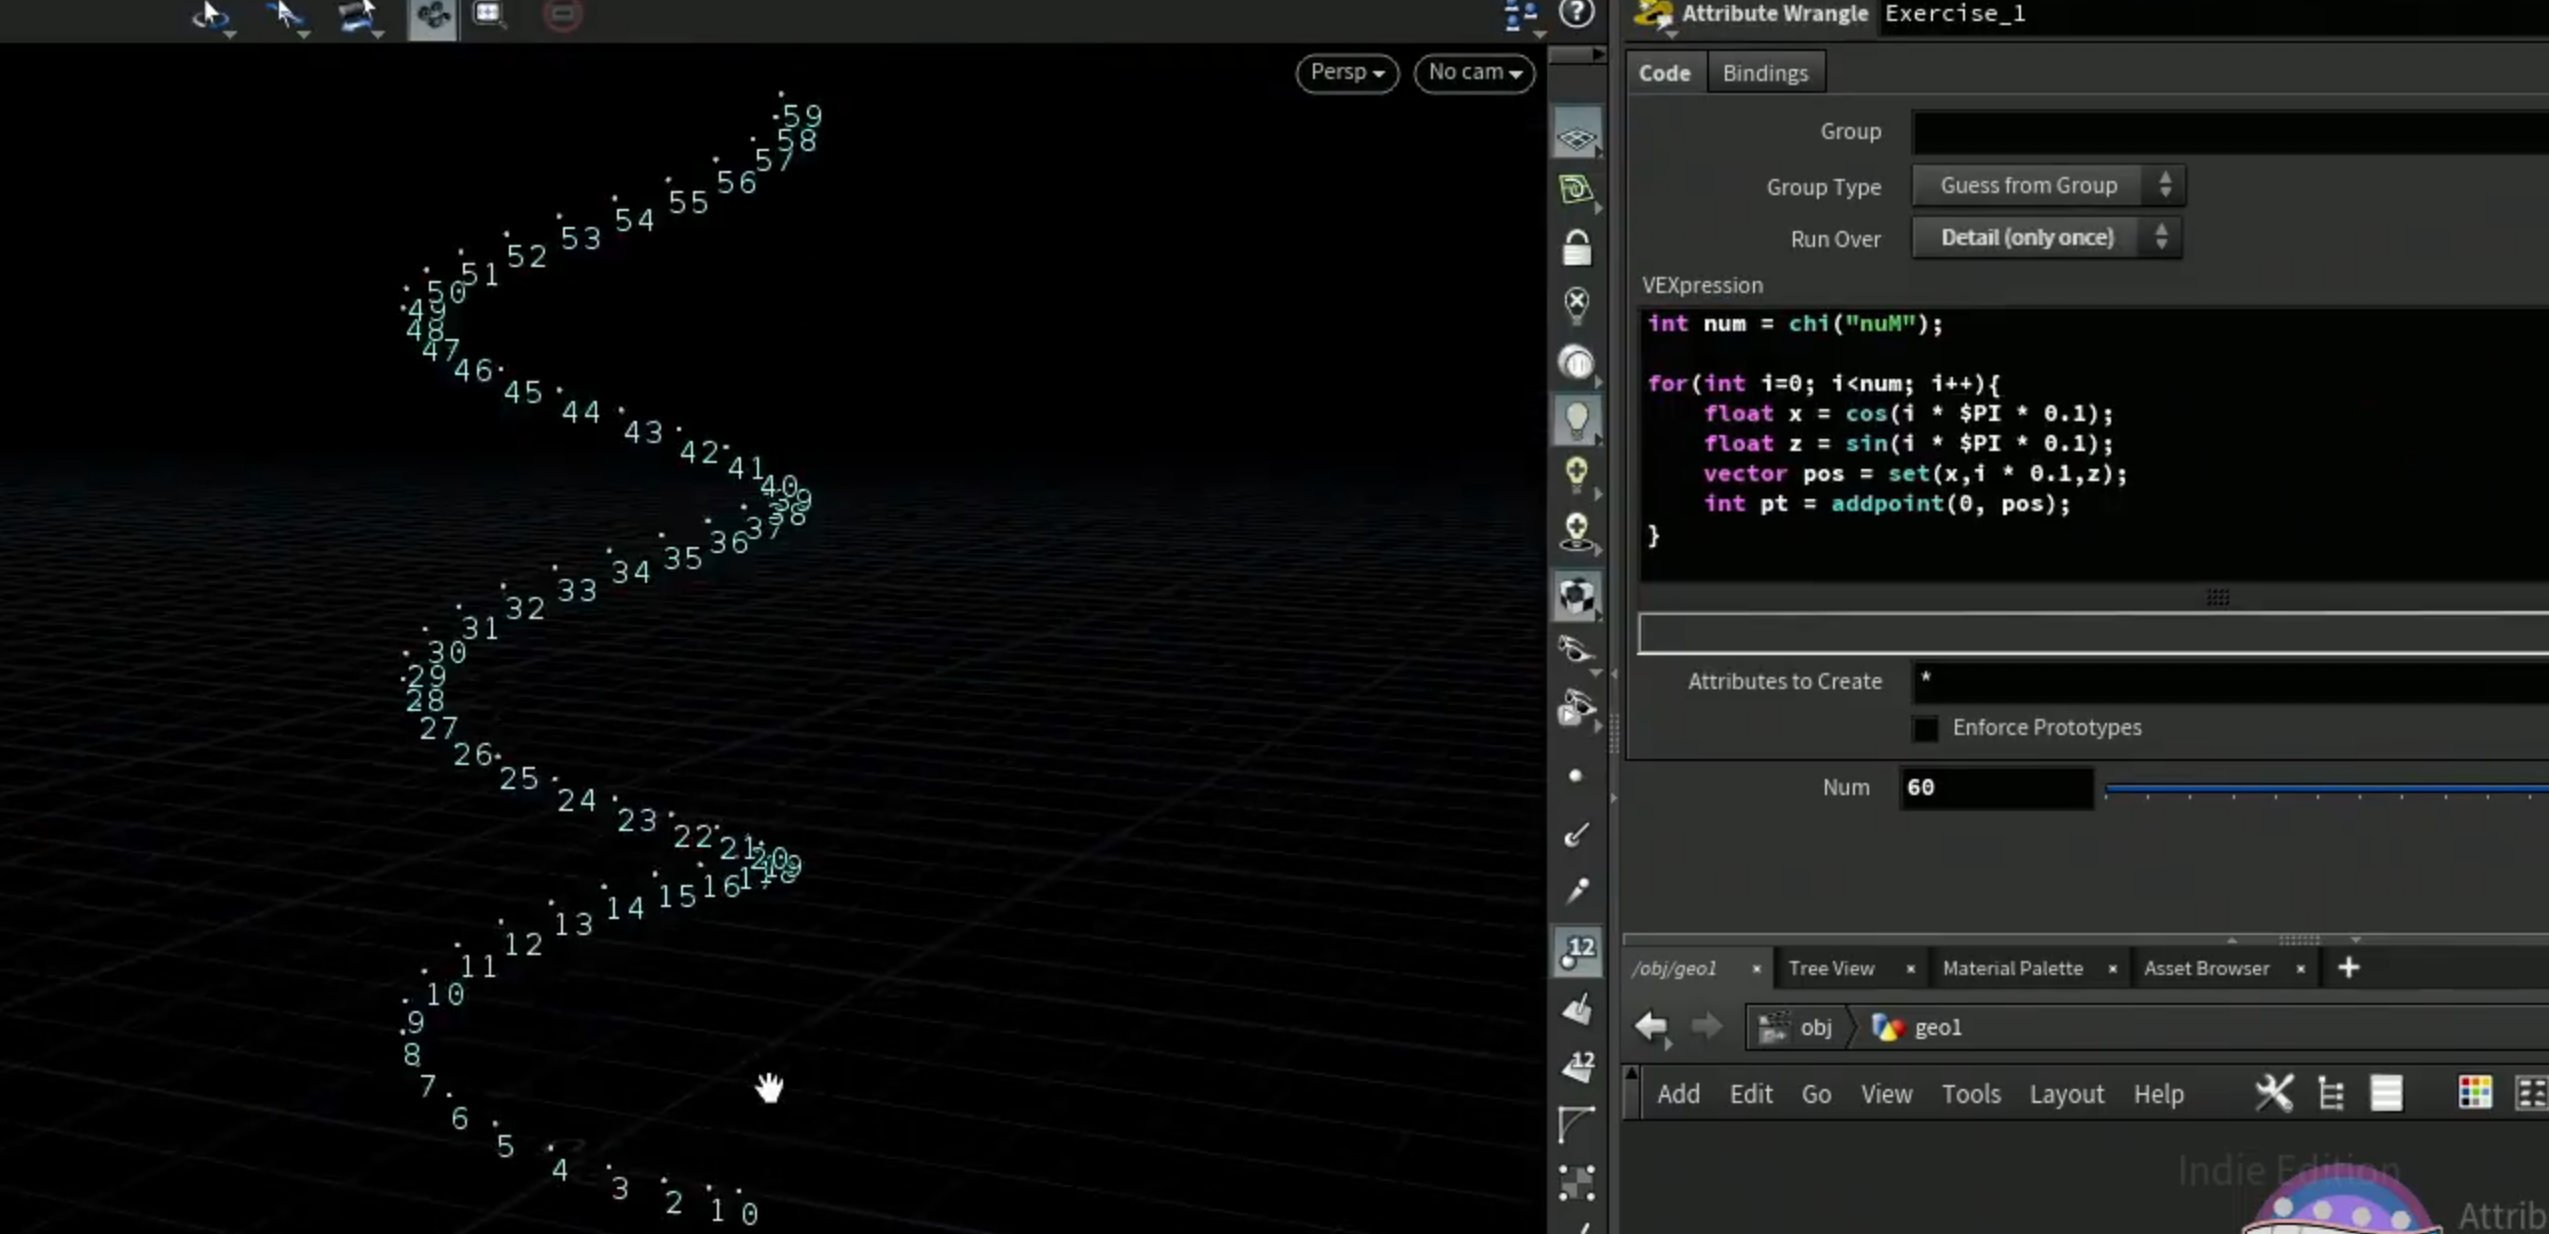
Task: Click the help question mark icon
Action: pyautogui.click(x=1577, y=13)
